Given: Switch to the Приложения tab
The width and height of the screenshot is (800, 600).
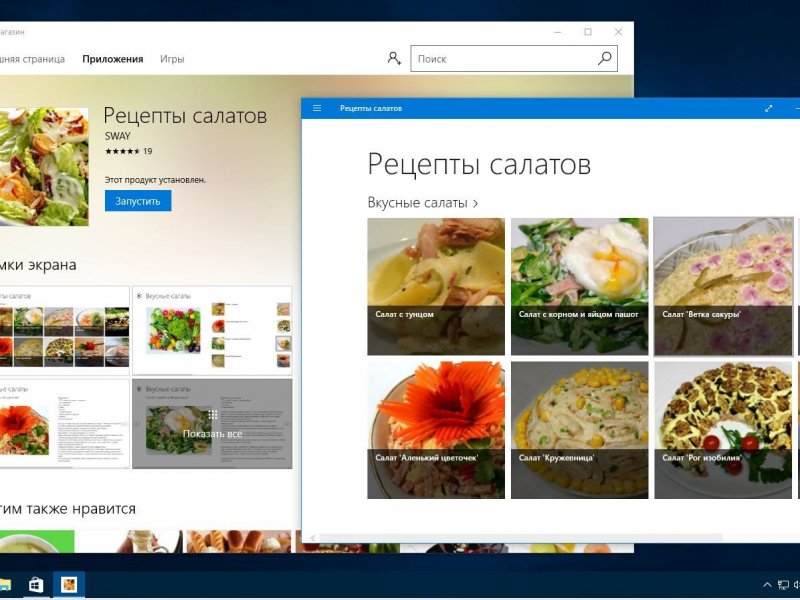Looking at the screenshot, I should (113, 59).
